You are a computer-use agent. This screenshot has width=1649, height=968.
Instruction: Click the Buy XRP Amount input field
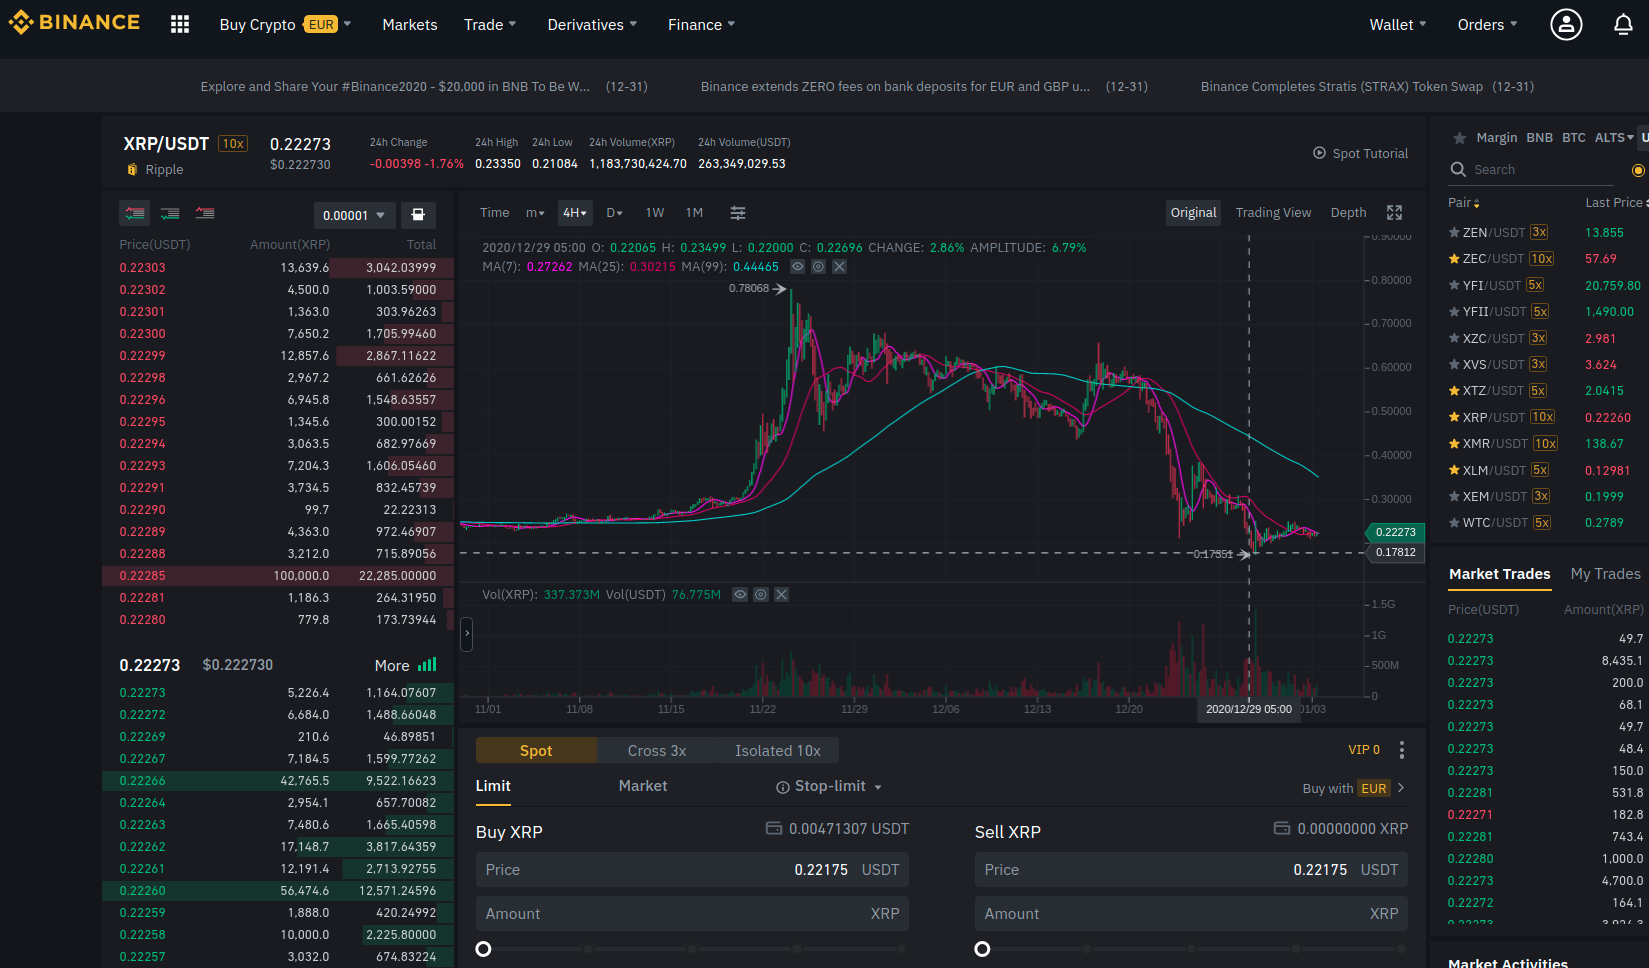point(692,914)
